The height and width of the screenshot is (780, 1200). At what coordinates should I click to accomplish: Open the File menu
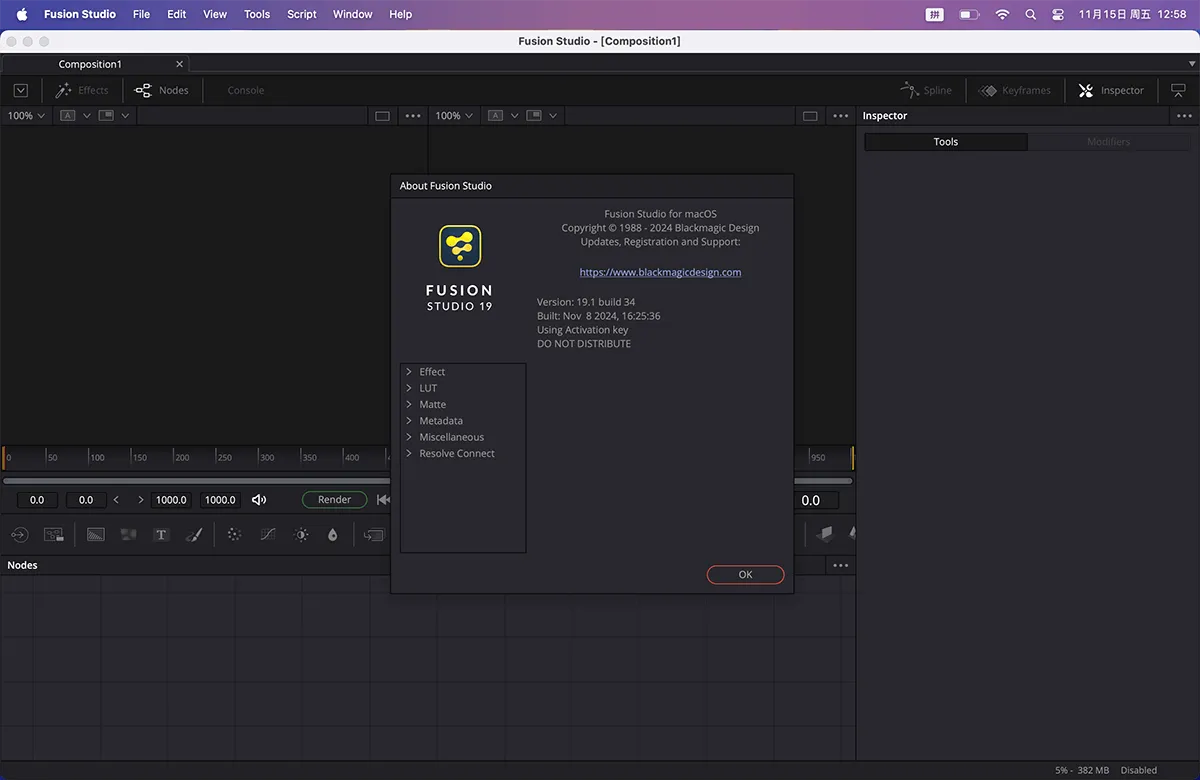[142, 14]
